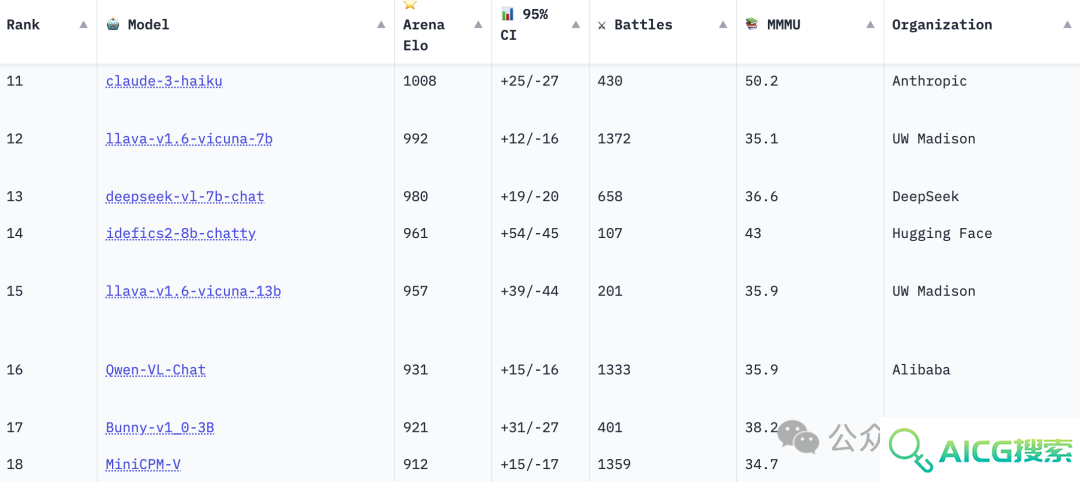1080x482 pixels.
Task: Click the 95% CI sort arrow
Action: point(576,25)
